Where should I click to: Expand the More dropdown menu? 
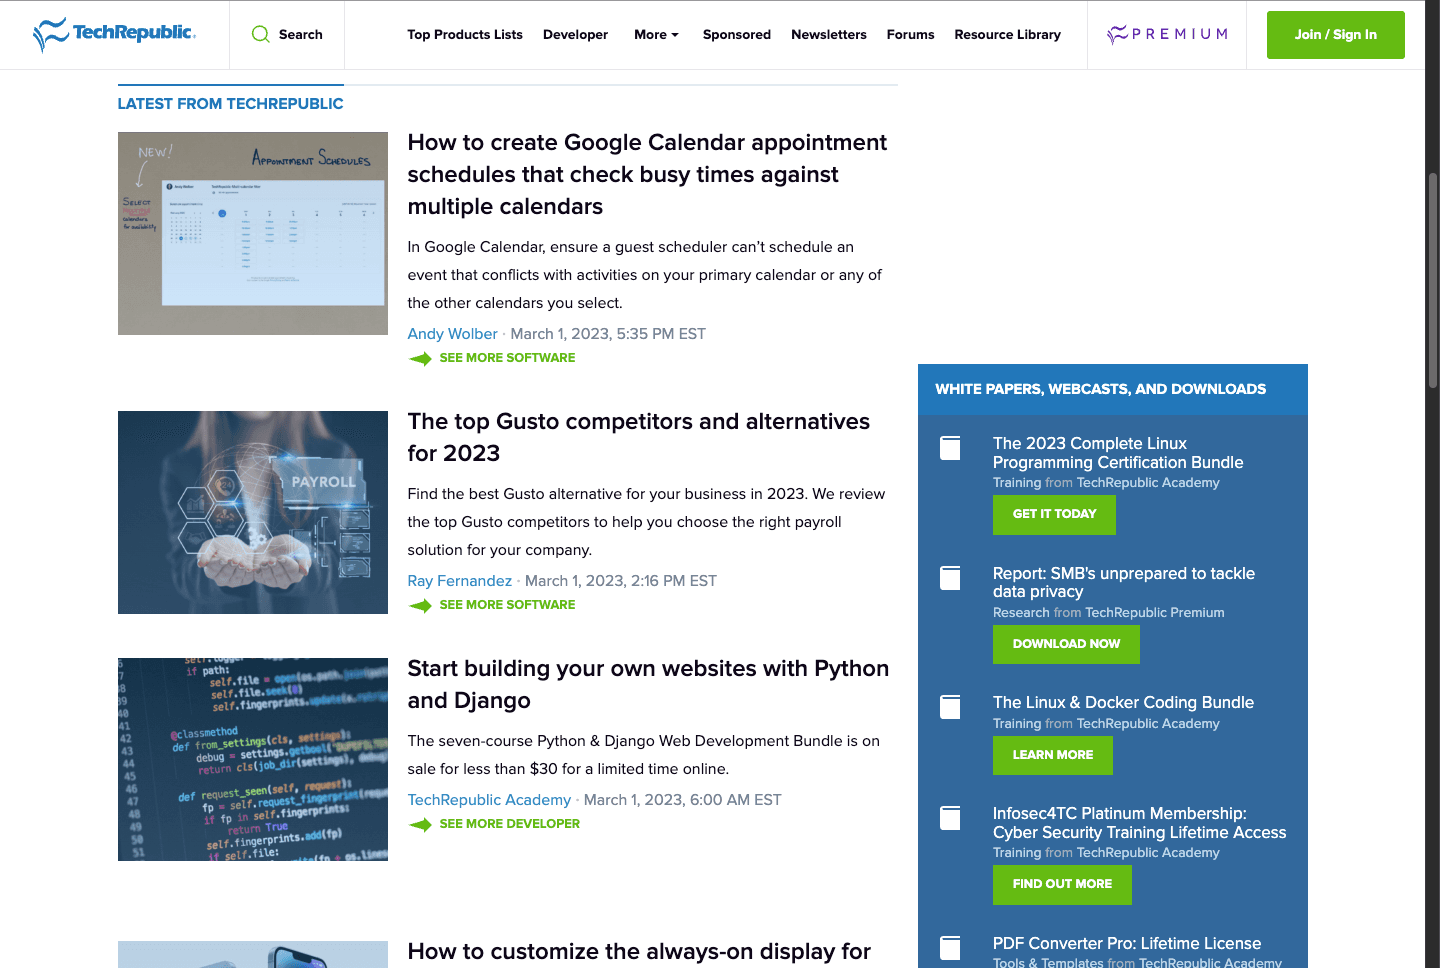click(656, 34)
